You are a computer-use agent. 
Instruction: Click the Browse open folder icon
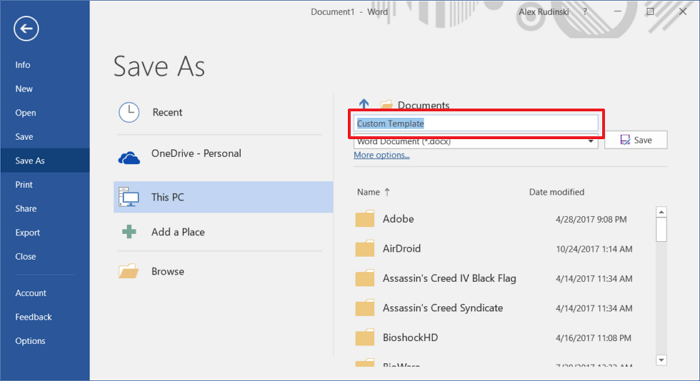[x=129, y=271]
